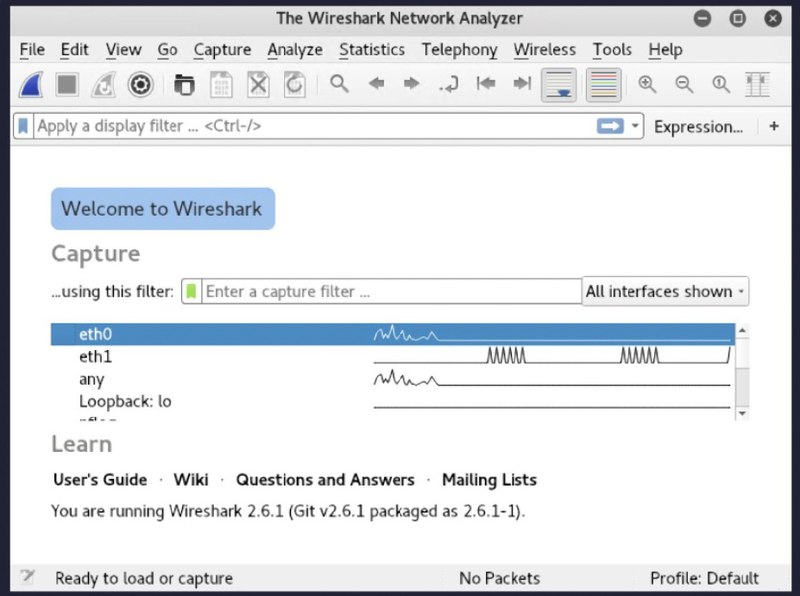Open the View menu
This screenshot has height=596, width=800.
[x=123, y=49]
